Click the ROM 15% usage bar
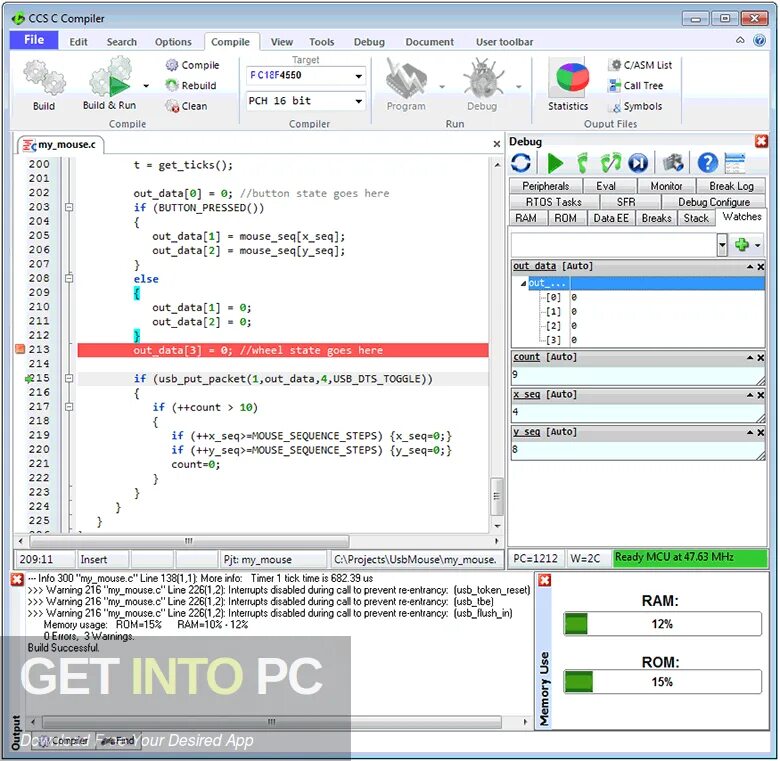 (662, 681)
